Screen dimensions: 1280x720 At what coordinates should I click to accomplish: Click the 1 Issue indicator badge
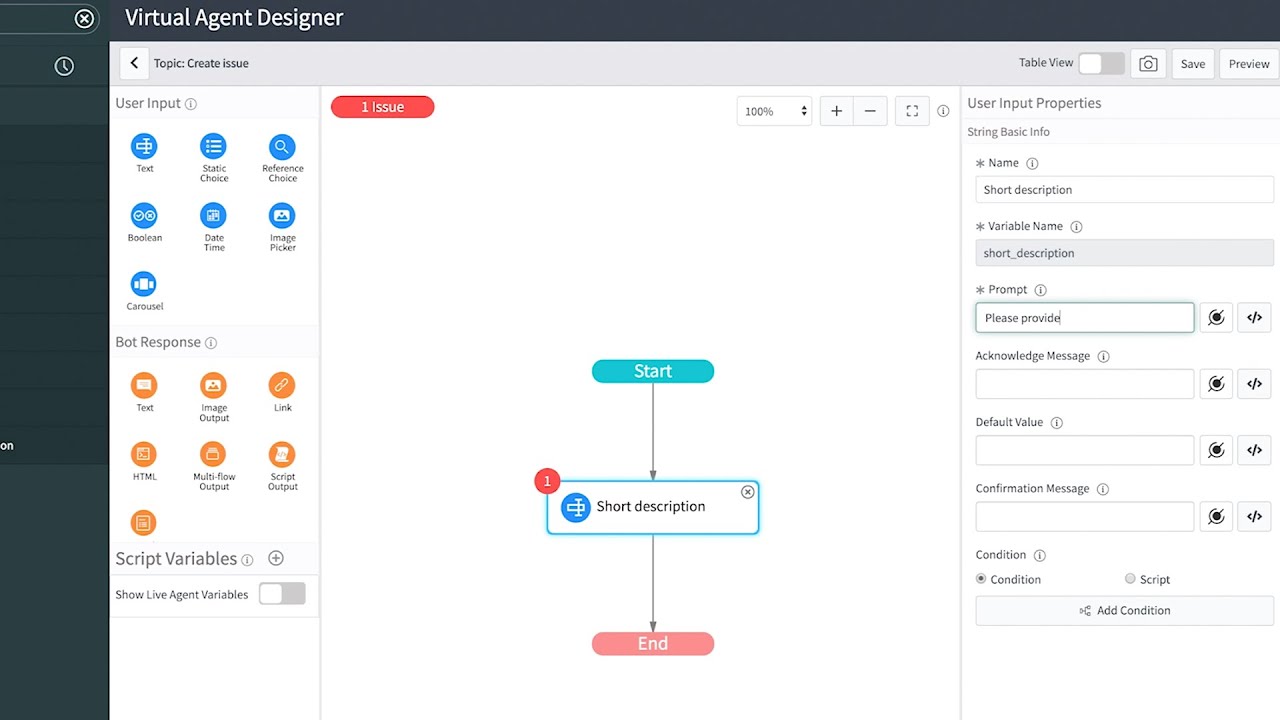pyautogui.click(x=382, y=106)
